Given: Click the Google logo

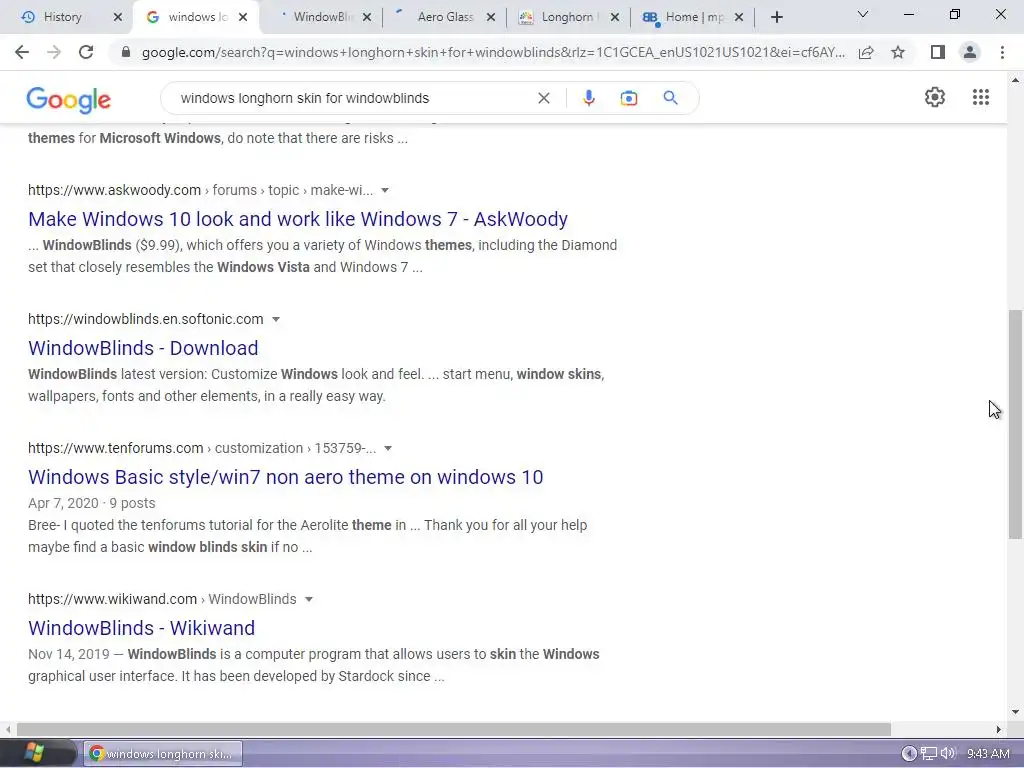Looking at the screenshot, I should click(69, 99).
